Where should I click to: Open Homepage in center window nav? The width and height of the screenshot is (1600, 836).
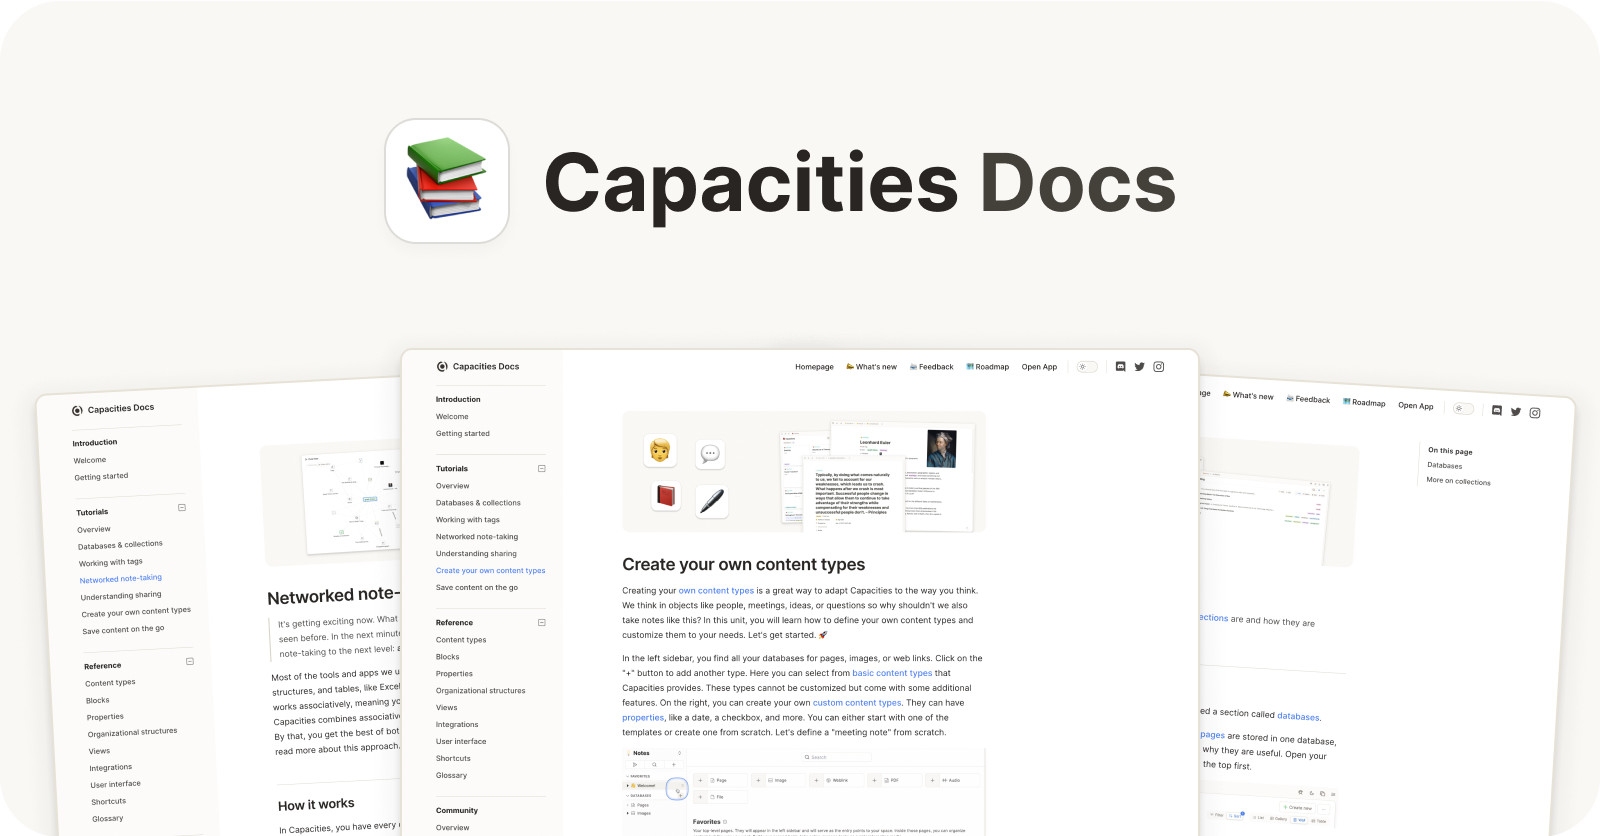[x=814, y=367]
